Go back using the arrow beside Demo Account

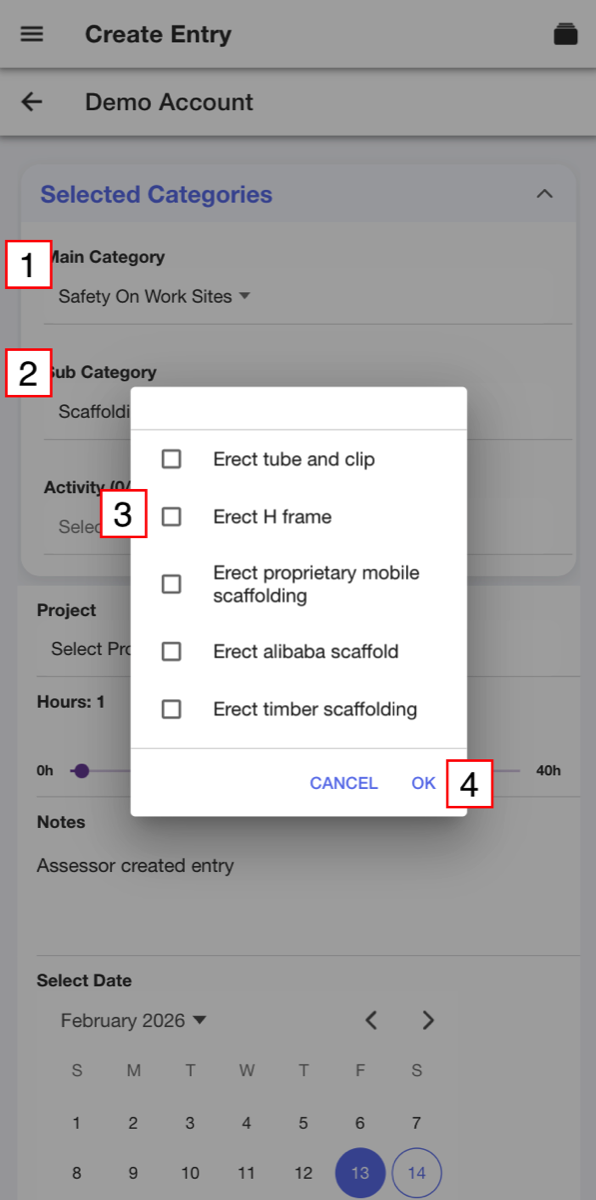tap(32, 102)
